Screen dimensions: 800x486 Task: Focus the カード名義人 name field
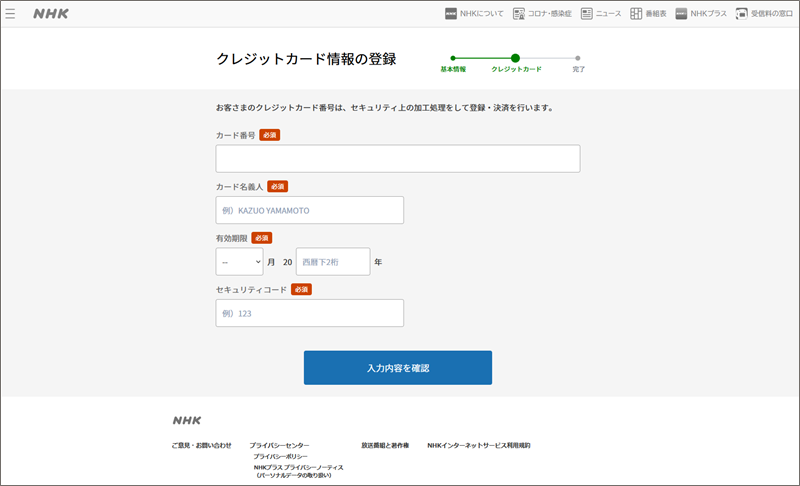coord(309,210)
